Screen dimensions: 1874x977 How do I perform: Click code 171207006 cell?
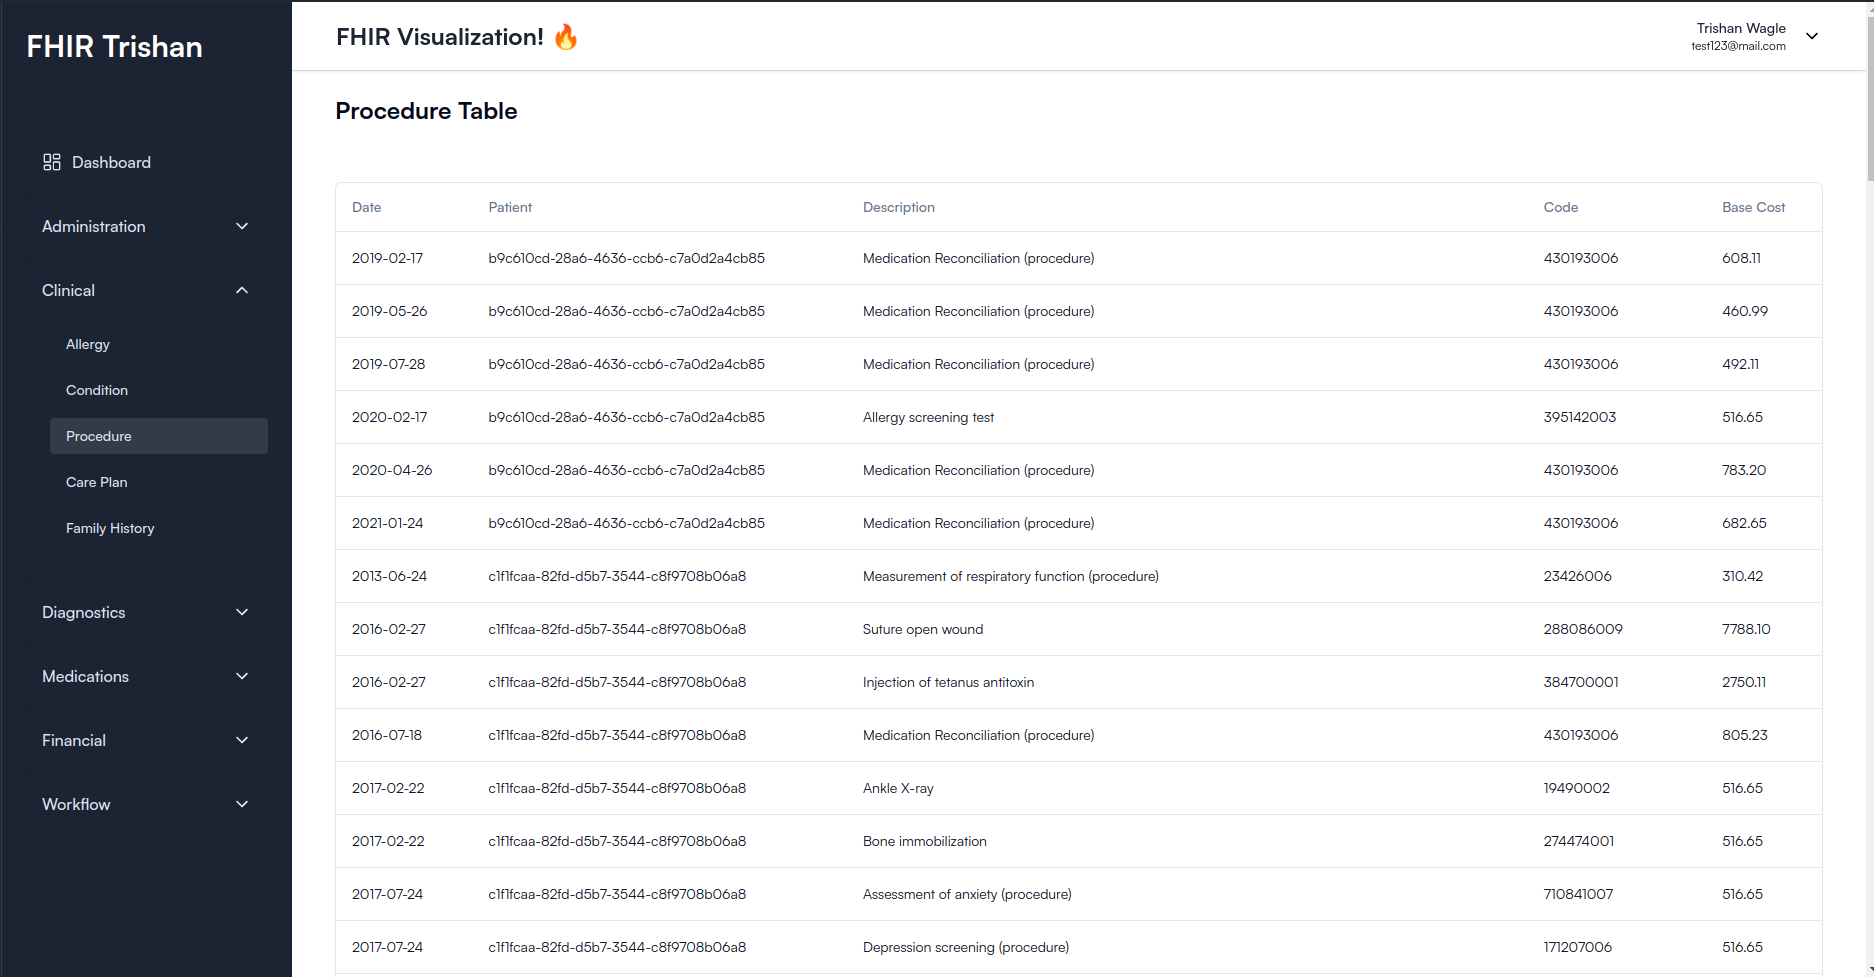1577,947
